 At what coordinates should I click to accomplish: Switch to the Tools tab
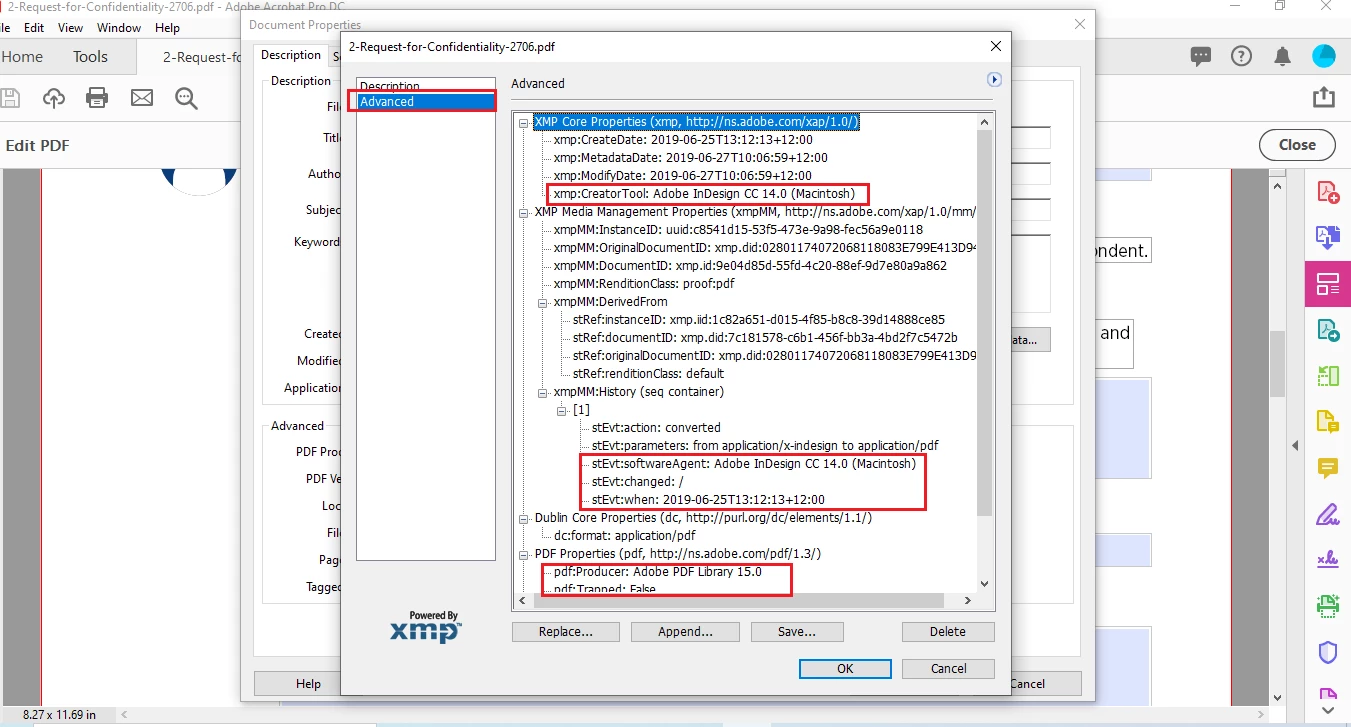(x=90, y=57)
